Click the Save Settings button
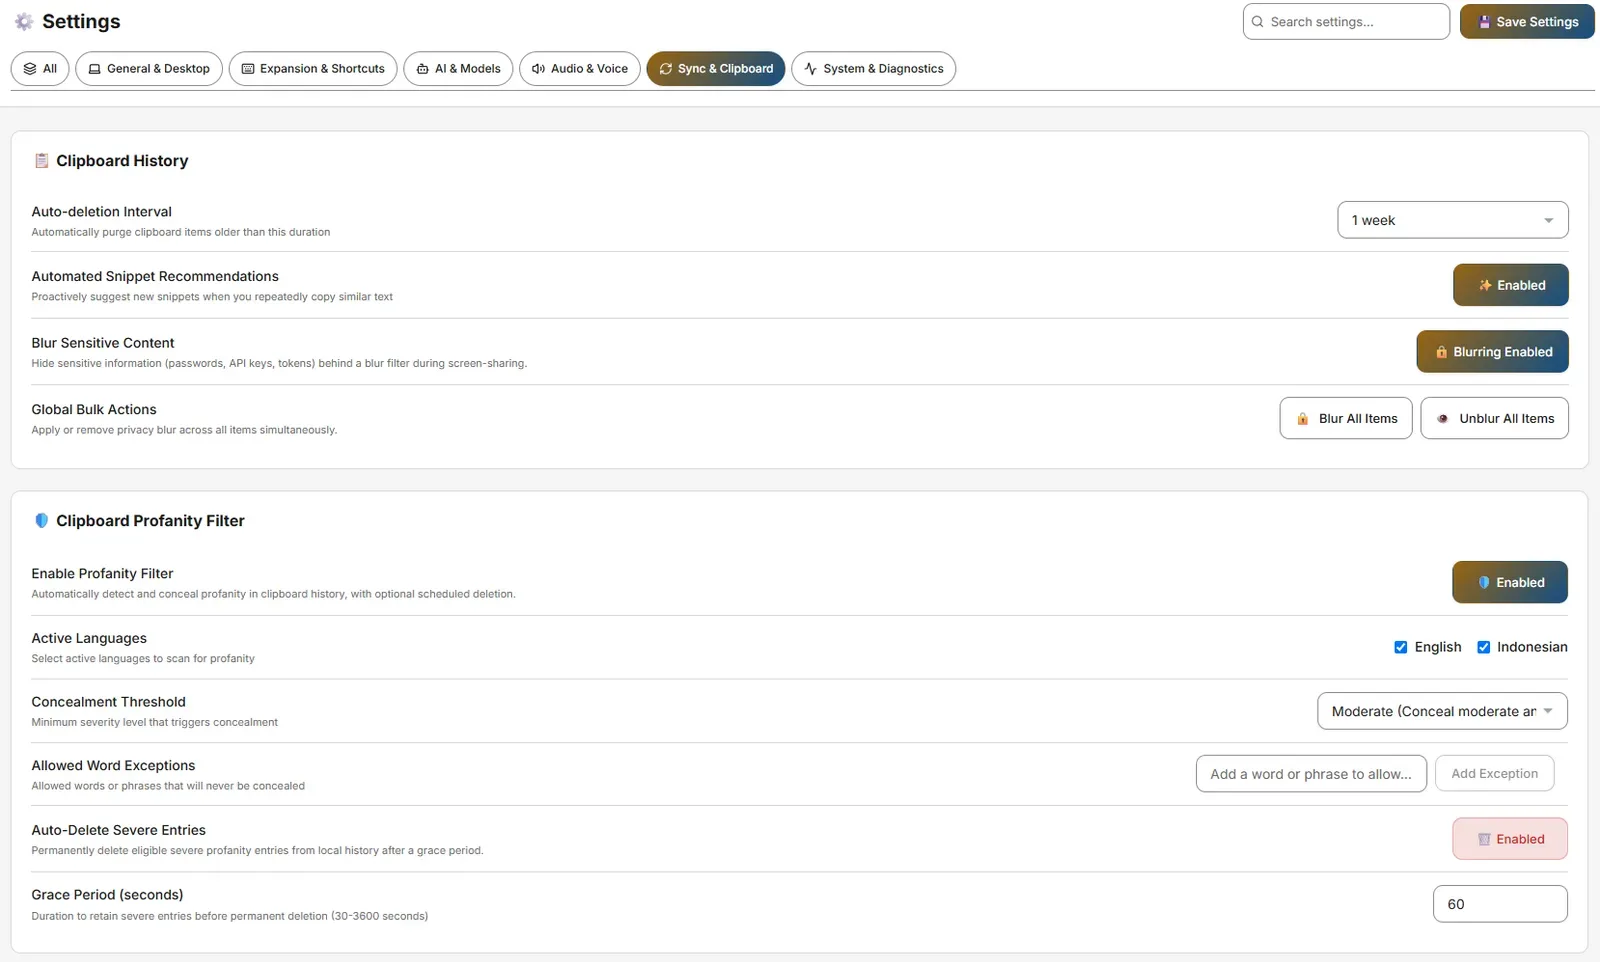This screenshot has height=962, width=1600. [x=1527, y=22]
